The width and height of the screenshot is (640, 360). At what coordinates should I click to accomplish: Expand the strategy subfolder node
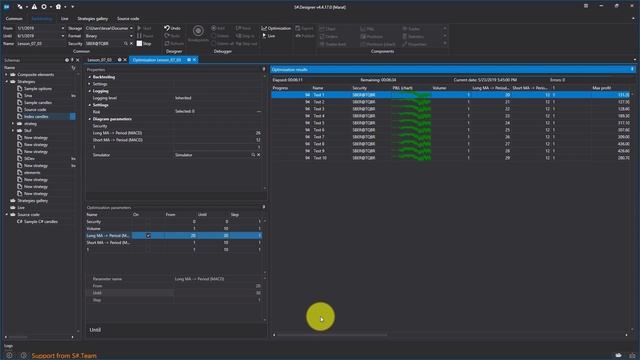click(x=13, y=124)
